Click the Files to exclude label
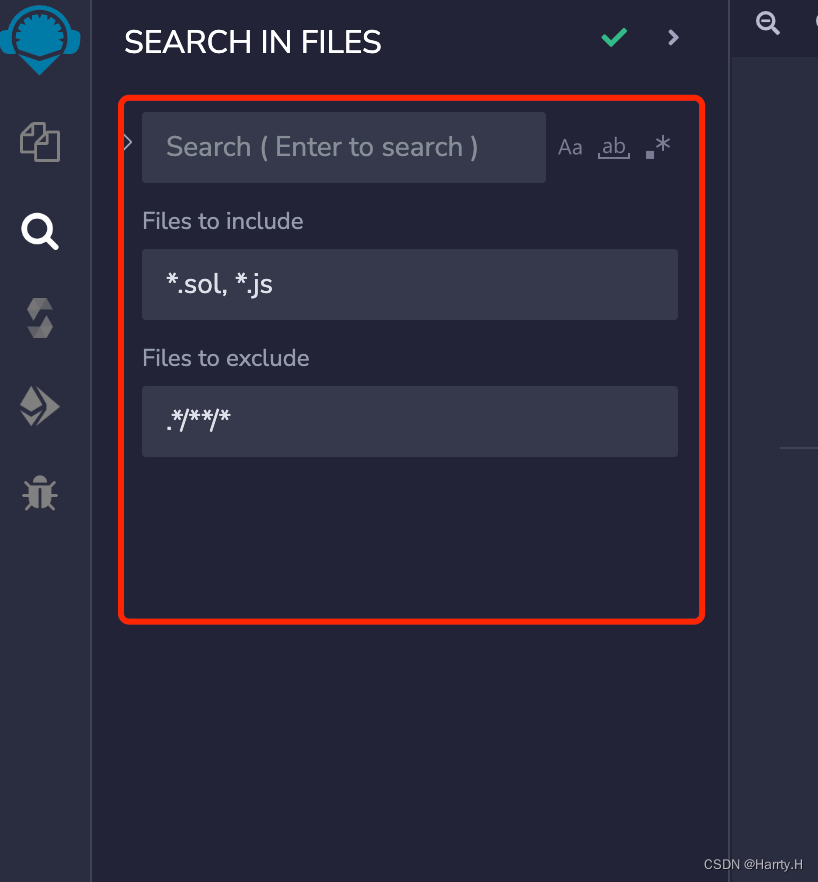This screenshot has width=818, height=882. (x=226, y=358)
